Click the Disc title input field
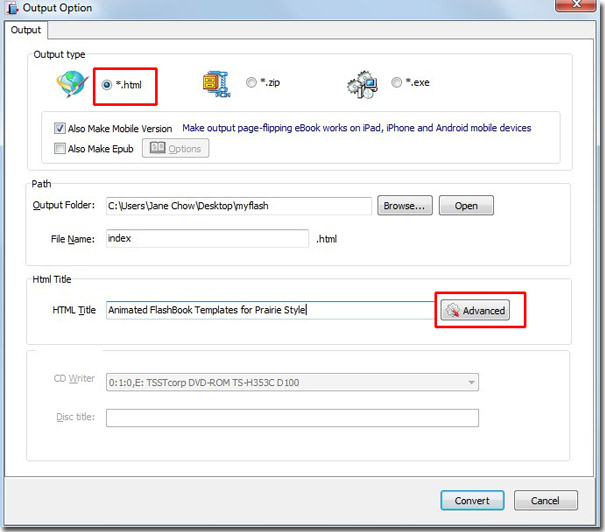Screen dimensions: 605x532 (x=292, y=418)
